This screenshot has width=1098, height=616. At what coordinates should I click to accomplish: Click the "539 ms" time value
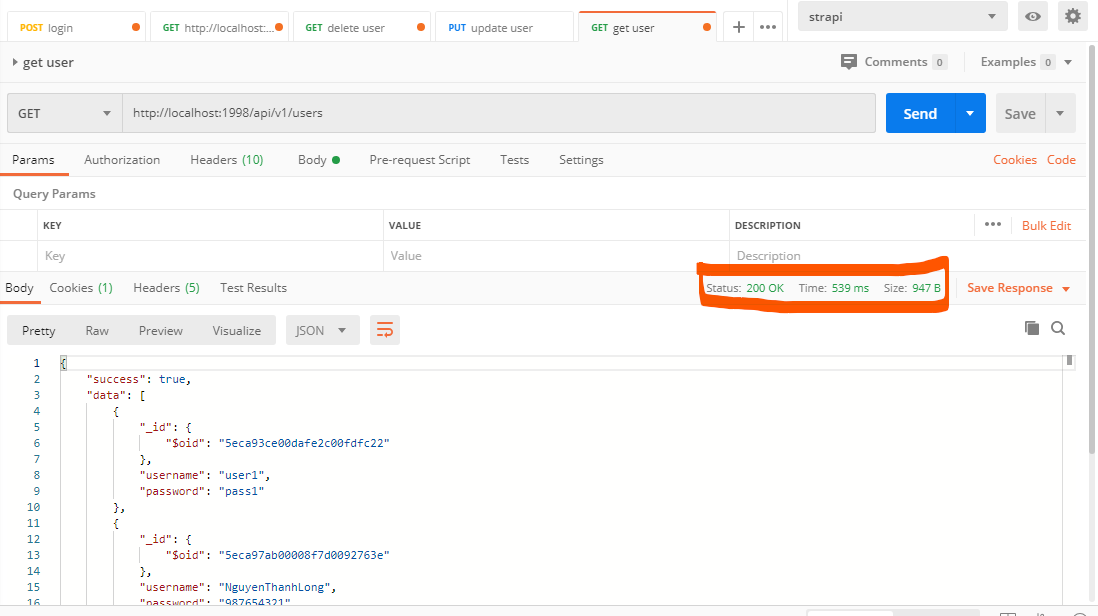coord(850,288)
